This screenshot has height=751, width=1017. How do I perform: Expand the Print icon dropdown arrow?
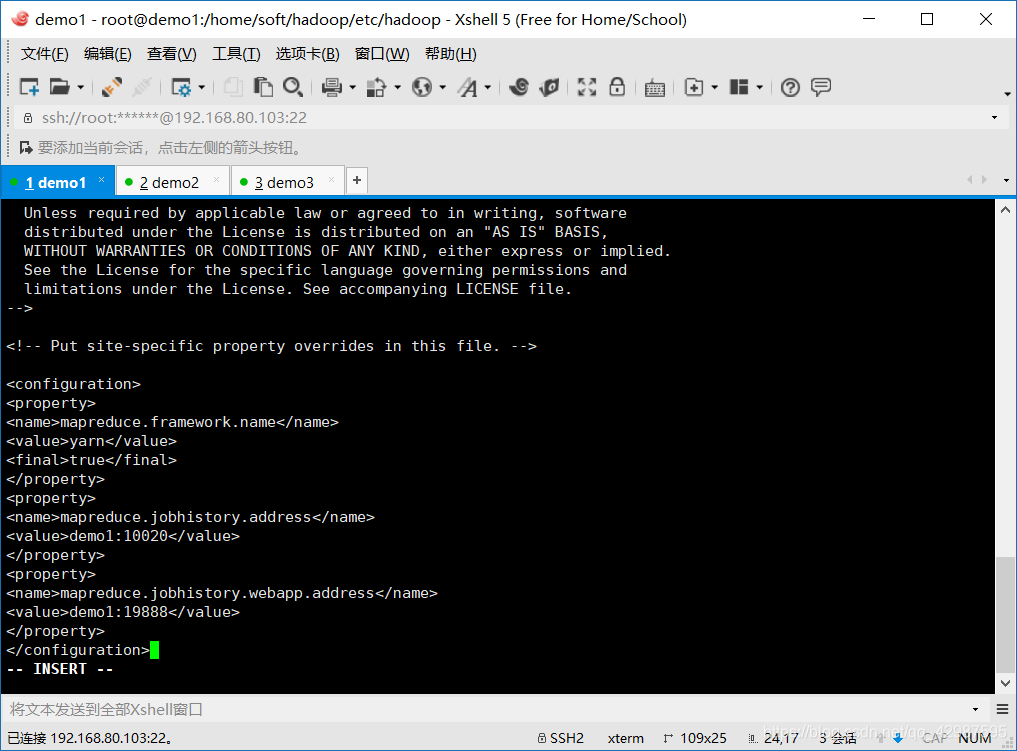coord(352,87)
